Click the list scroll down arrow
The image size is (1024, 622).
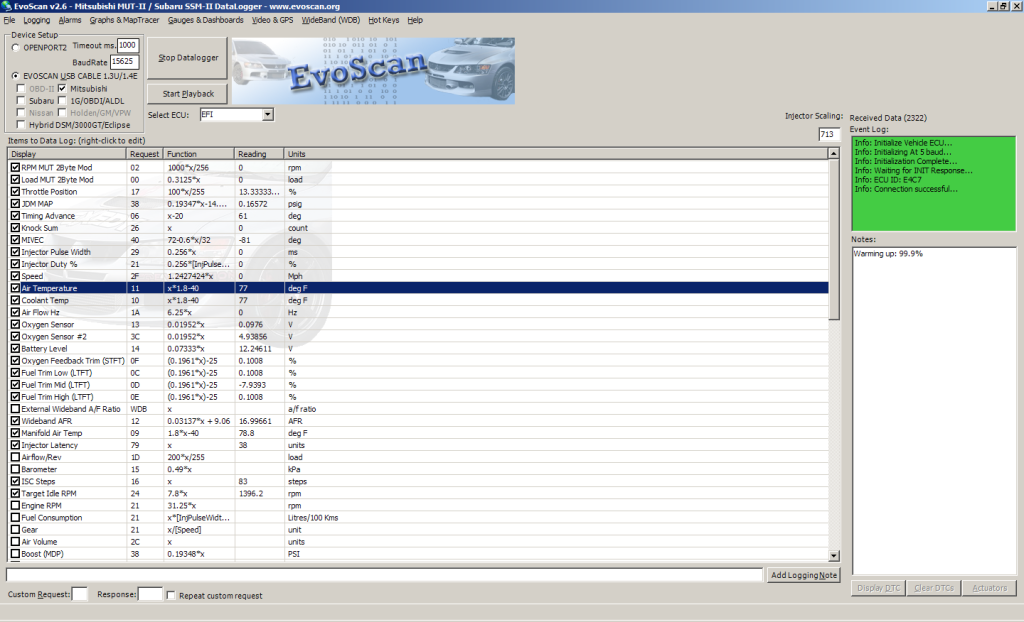click(834, 556)
